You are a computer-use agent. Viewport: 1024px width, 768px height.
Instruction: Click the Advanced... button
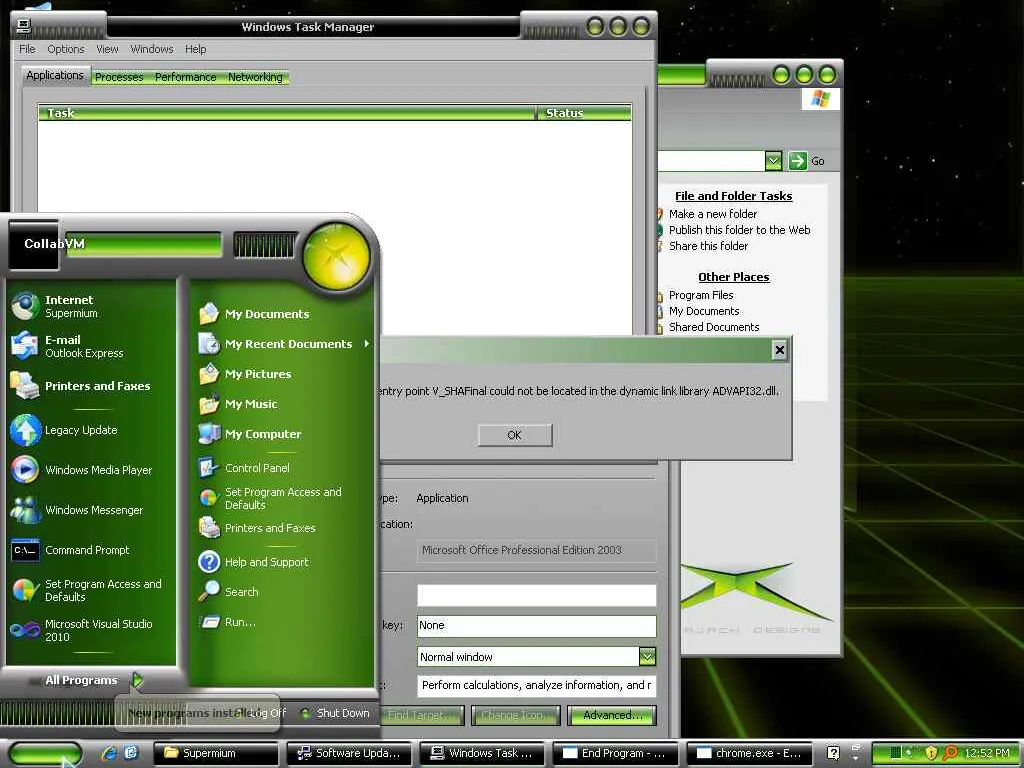pyautogui.click(x=612, y=715)
